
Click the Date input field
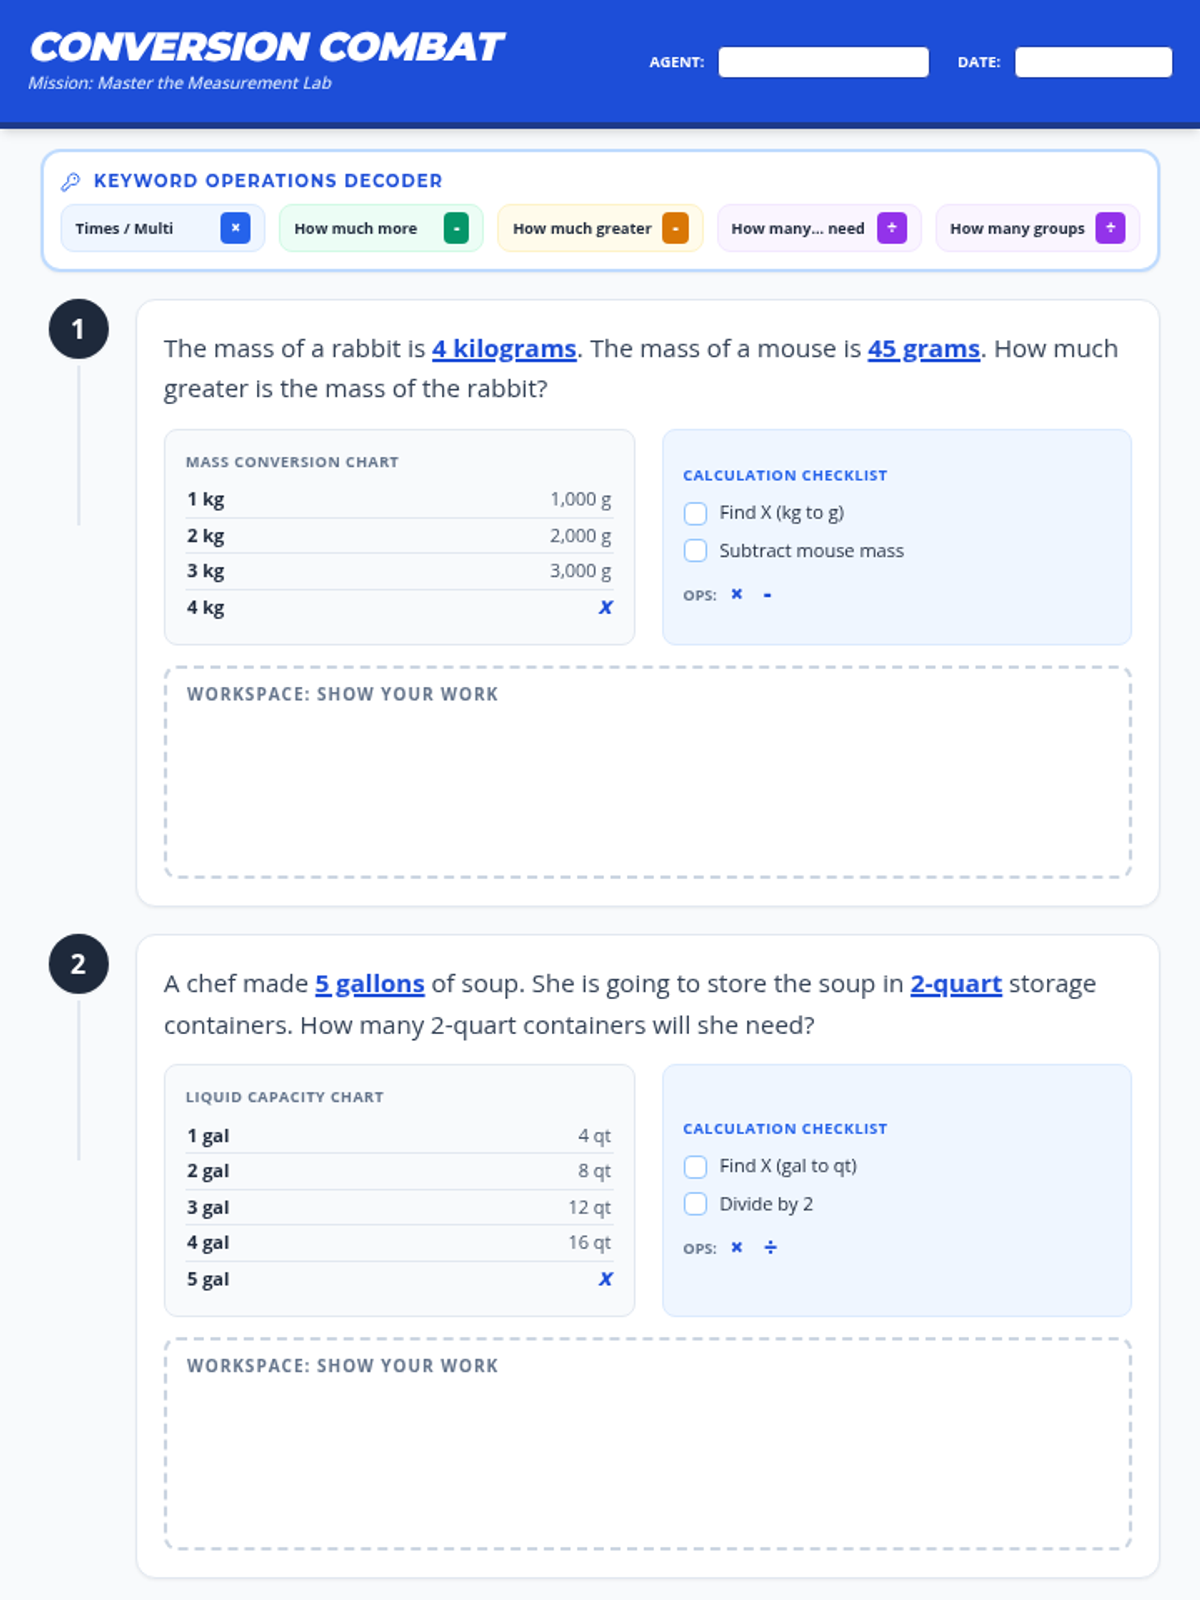click(x=1093, y=62)
